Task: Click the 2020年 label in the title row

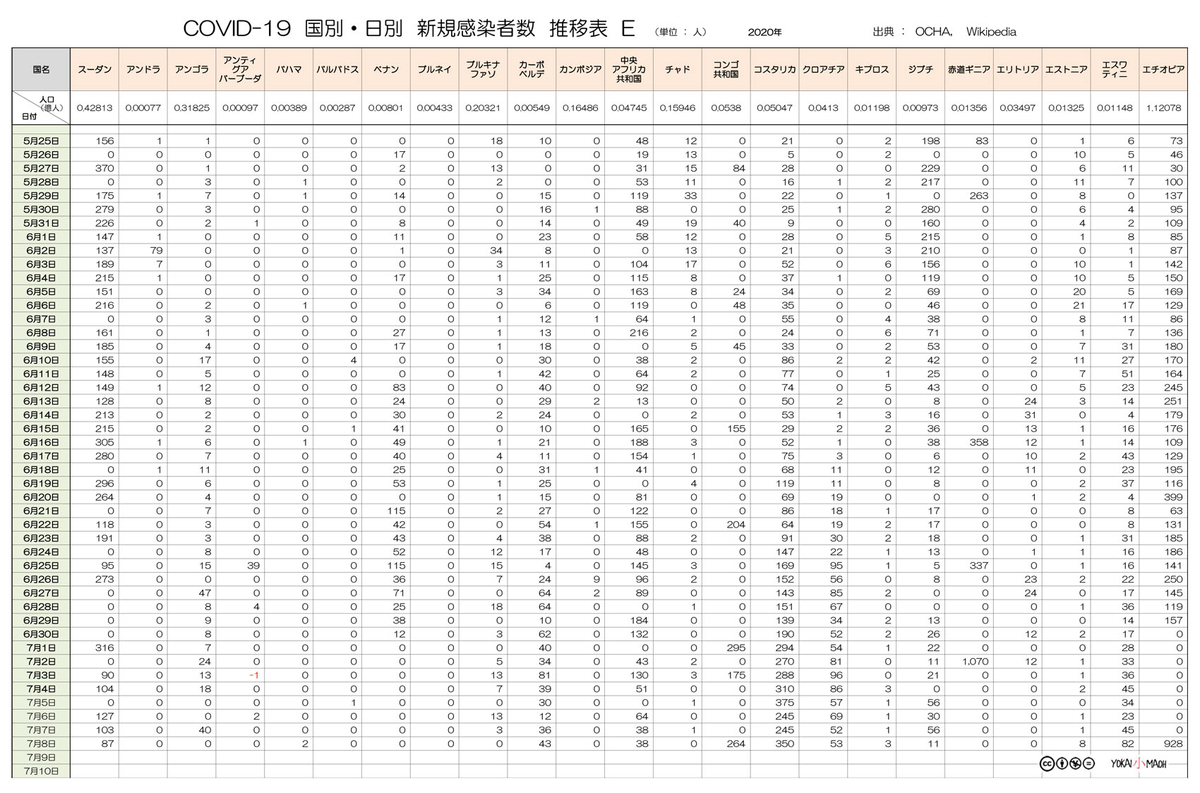Action: pos(764,32)
